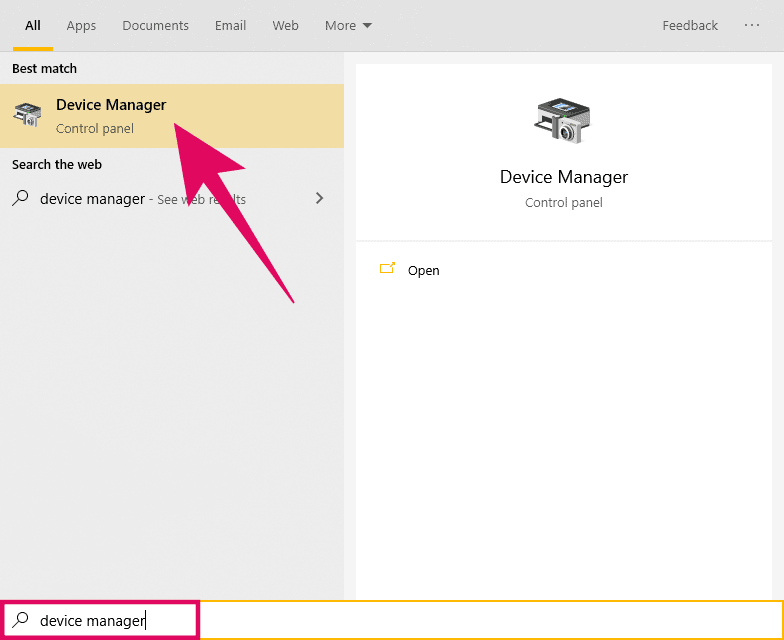
Task: Focus the search box with device manager
Action: tap(392, 620)
